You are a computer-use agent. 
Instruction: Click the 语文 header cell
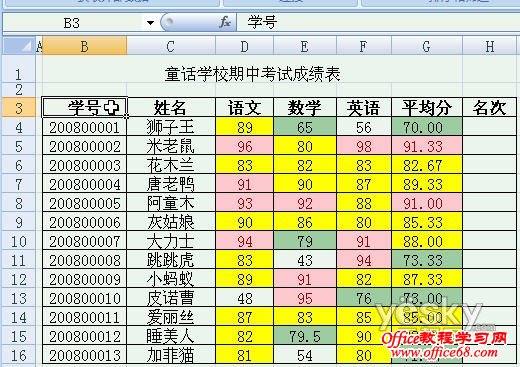click(244, 107)
